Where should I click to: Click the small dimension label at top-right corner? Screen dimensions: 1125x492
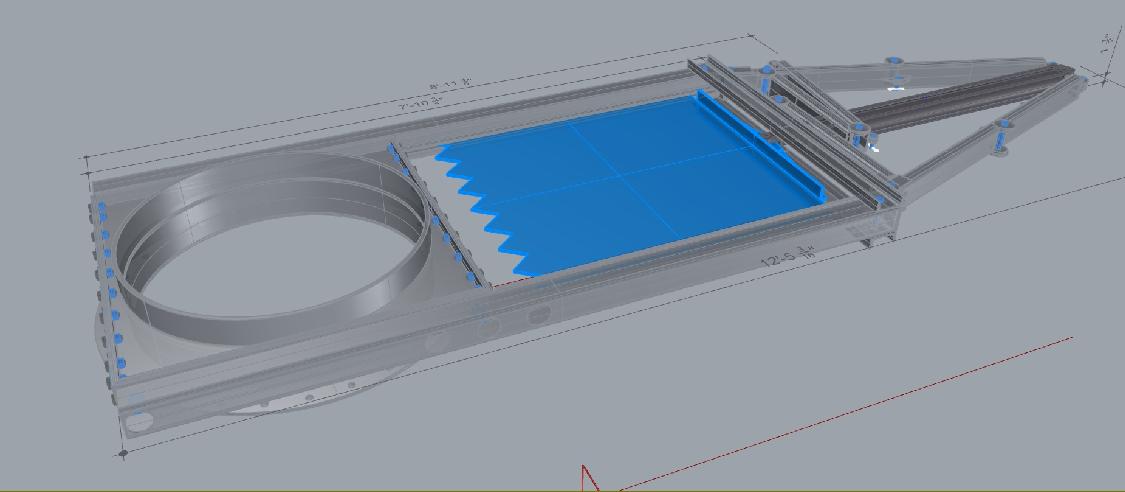click(x=1108, y=43)
